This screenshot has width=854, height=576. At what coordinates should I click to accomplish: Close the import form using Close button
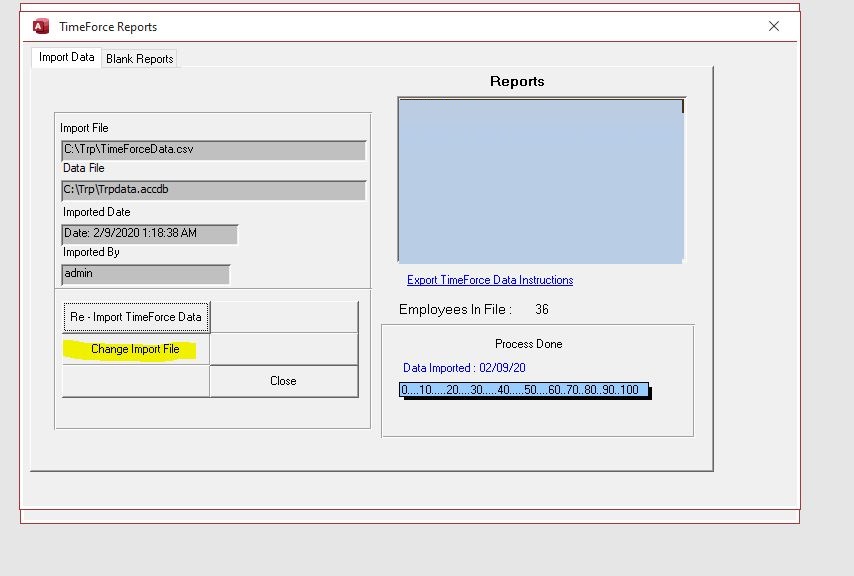(284, 381)
